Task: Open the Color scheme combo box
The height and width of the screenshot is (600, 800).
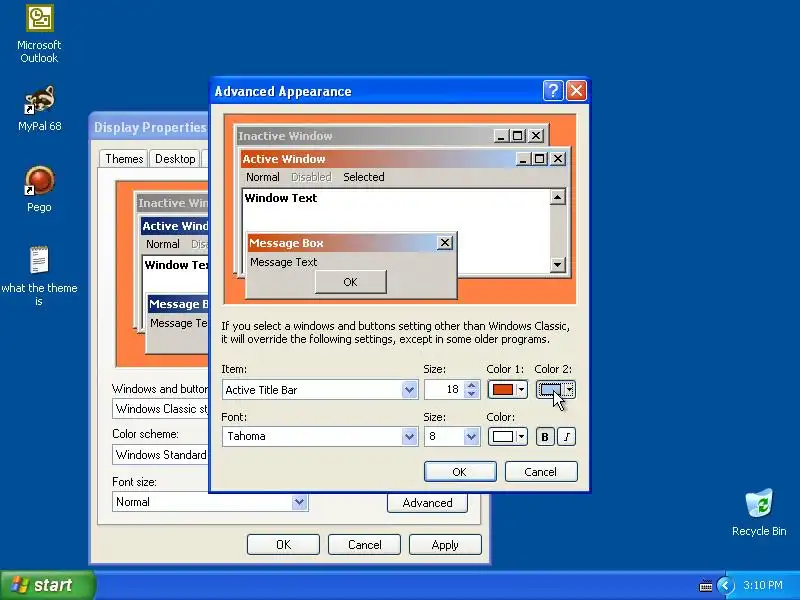Action: tap(161, 455)
